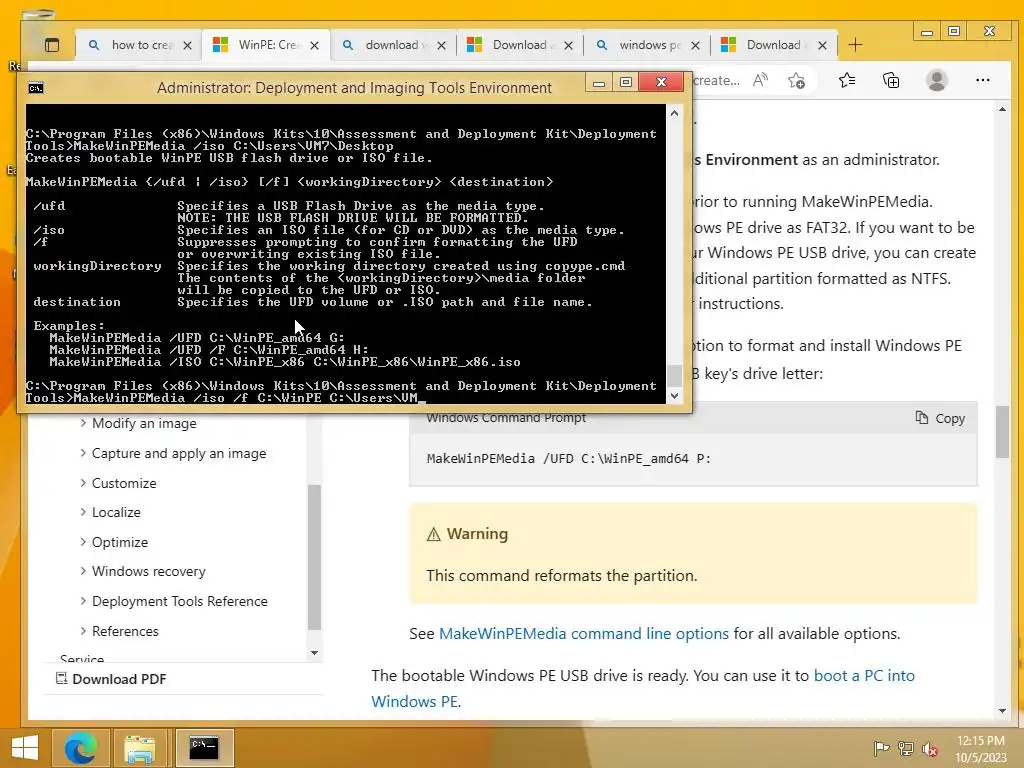Viewport: 1024px width, 768px height.
Task: Open File Explorer from taskbar
Action: (x=140, y=748)
